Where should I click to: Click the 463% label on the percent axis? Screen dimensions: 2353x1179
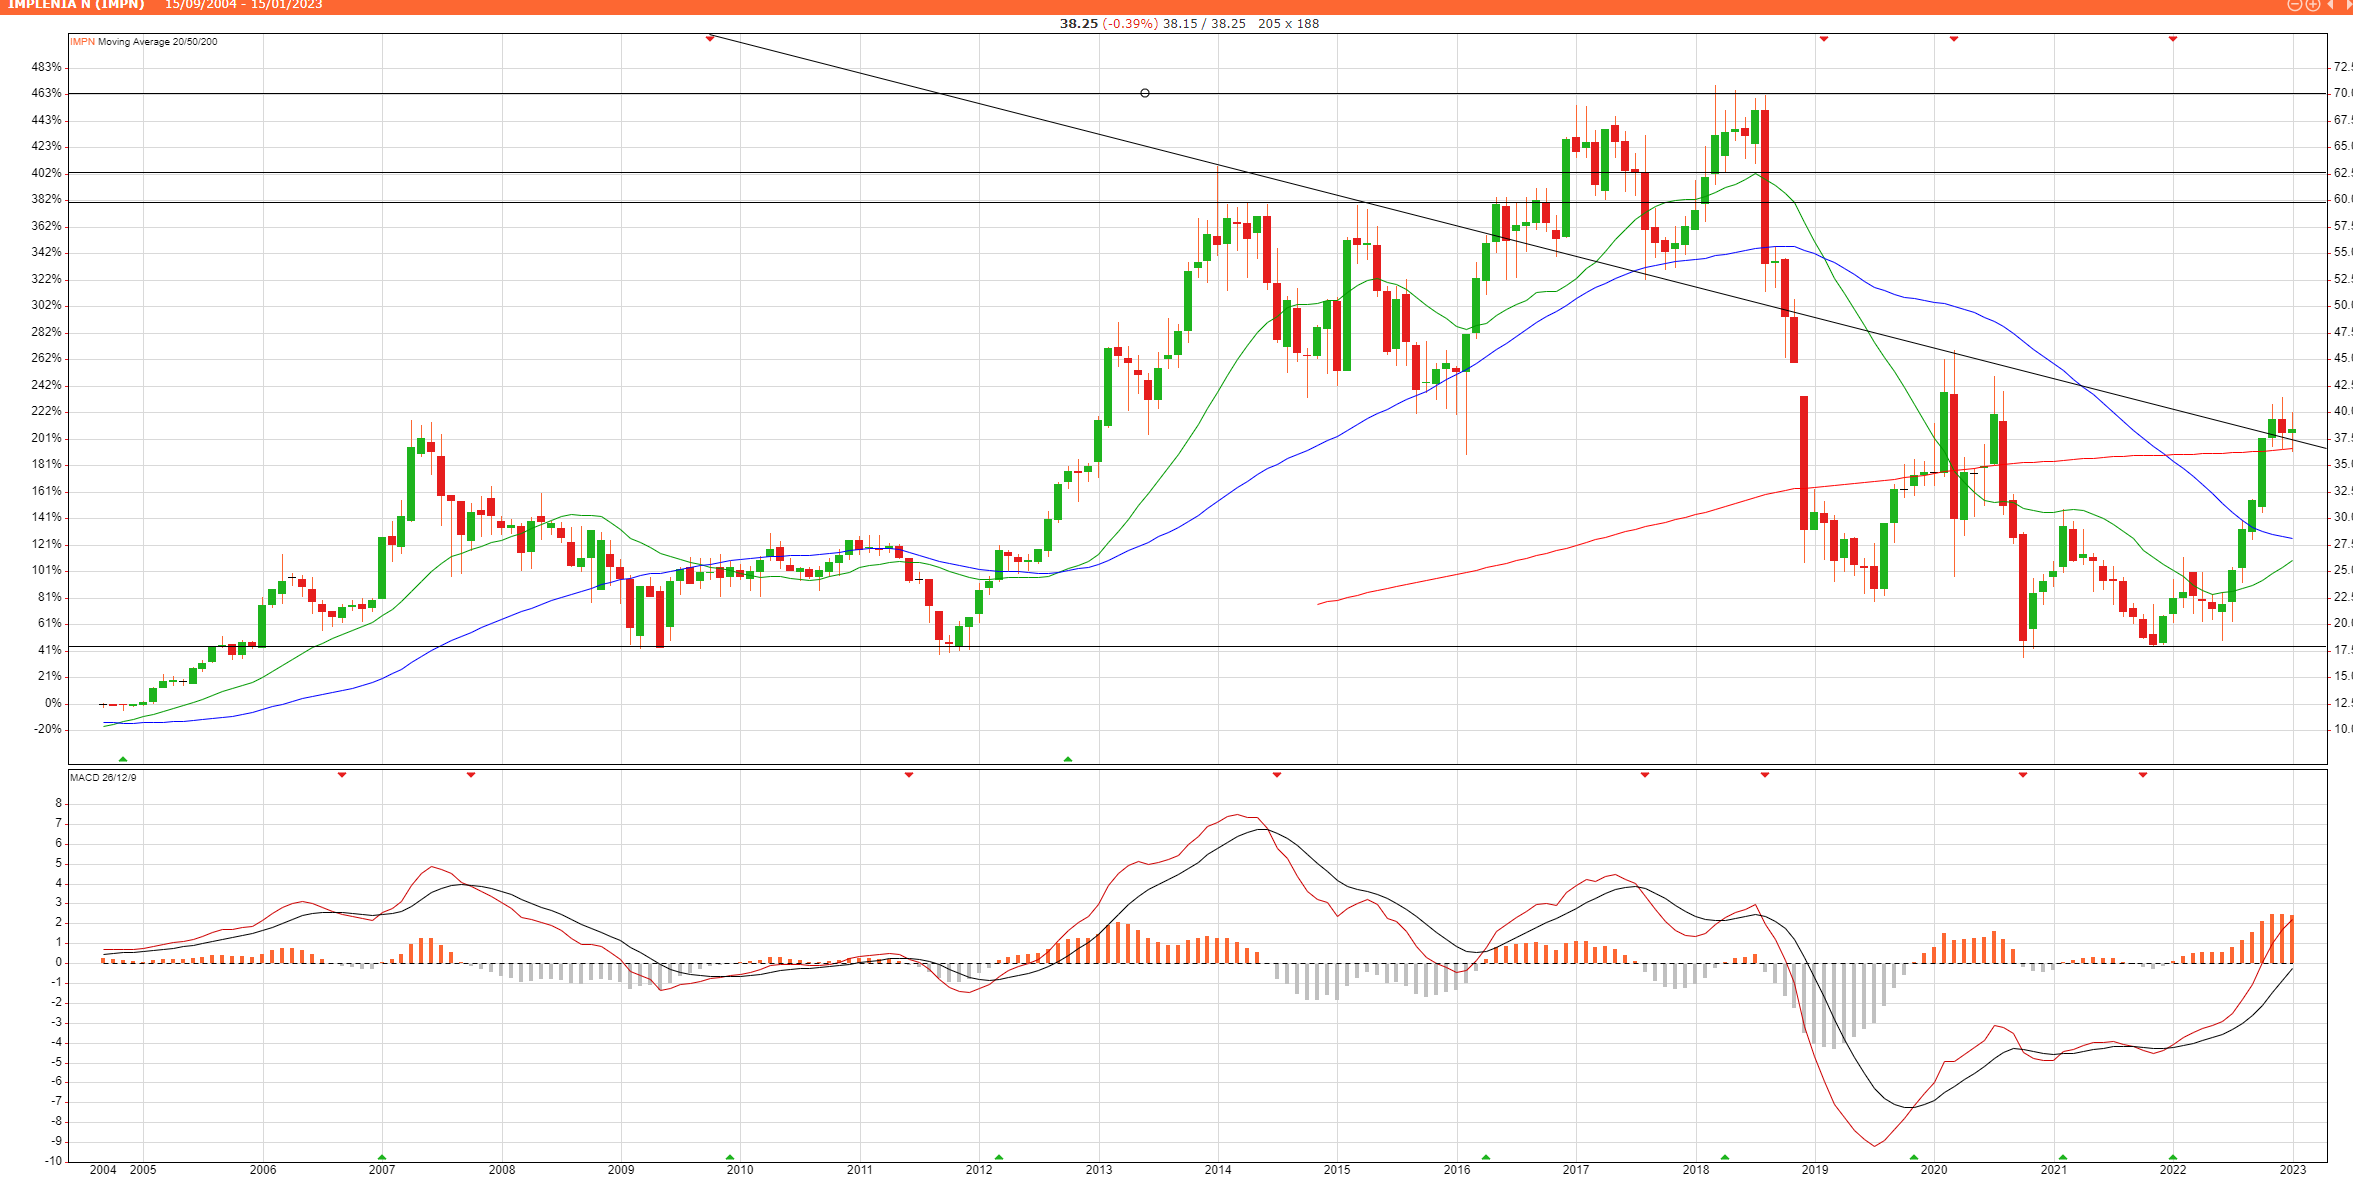click(47, 93)
